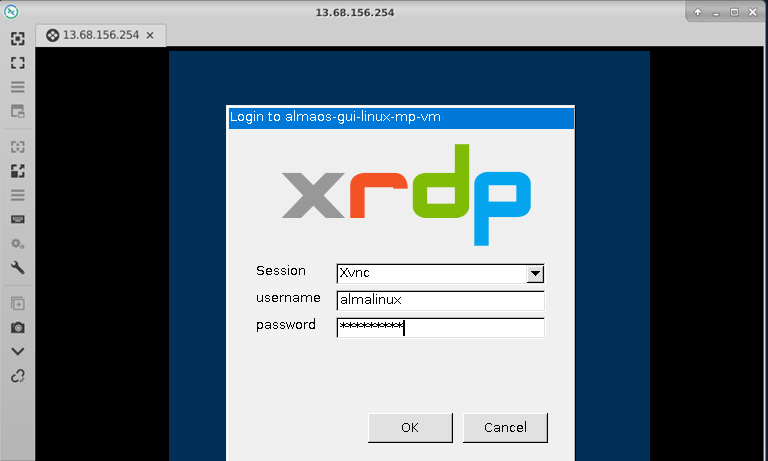Toggle scaled mode with the expand-arrows icon
Image resolution: width=768 pixels, height=461 pixels.
18,171
